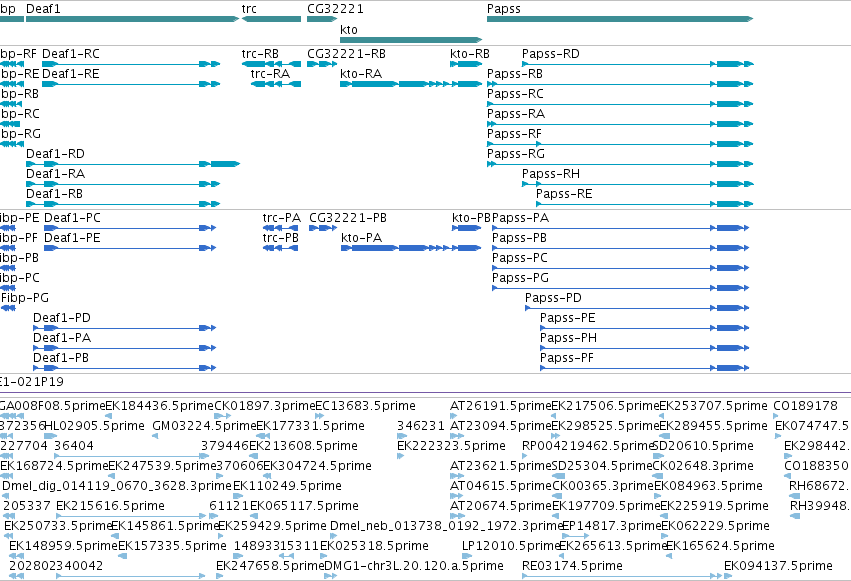The height and width of the screenshot is (581, 851).
Task: Click the Papss-RE transcript
Action: point(645,204)
